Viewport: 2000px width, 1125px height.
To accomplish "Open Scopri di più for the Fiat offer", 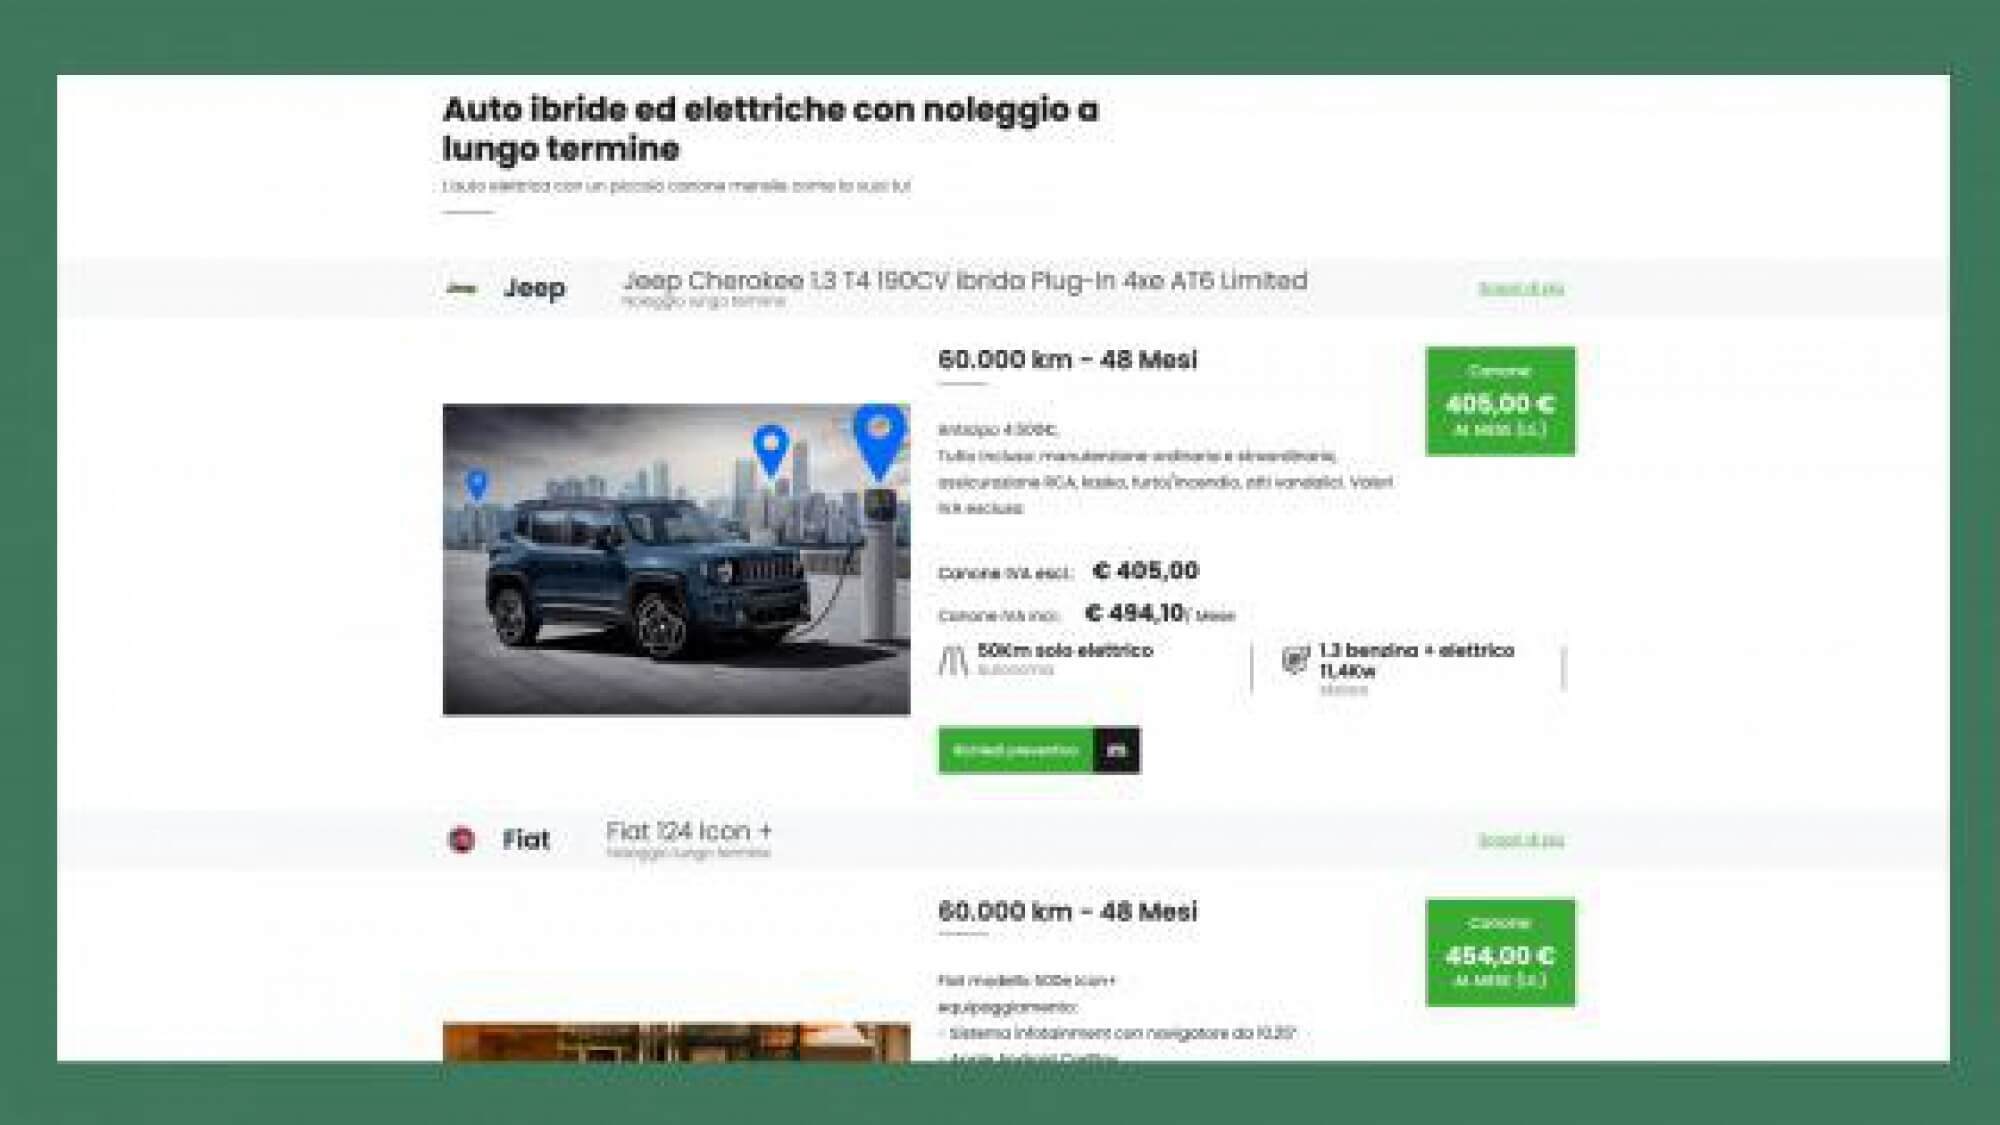I will point(1521,841).
